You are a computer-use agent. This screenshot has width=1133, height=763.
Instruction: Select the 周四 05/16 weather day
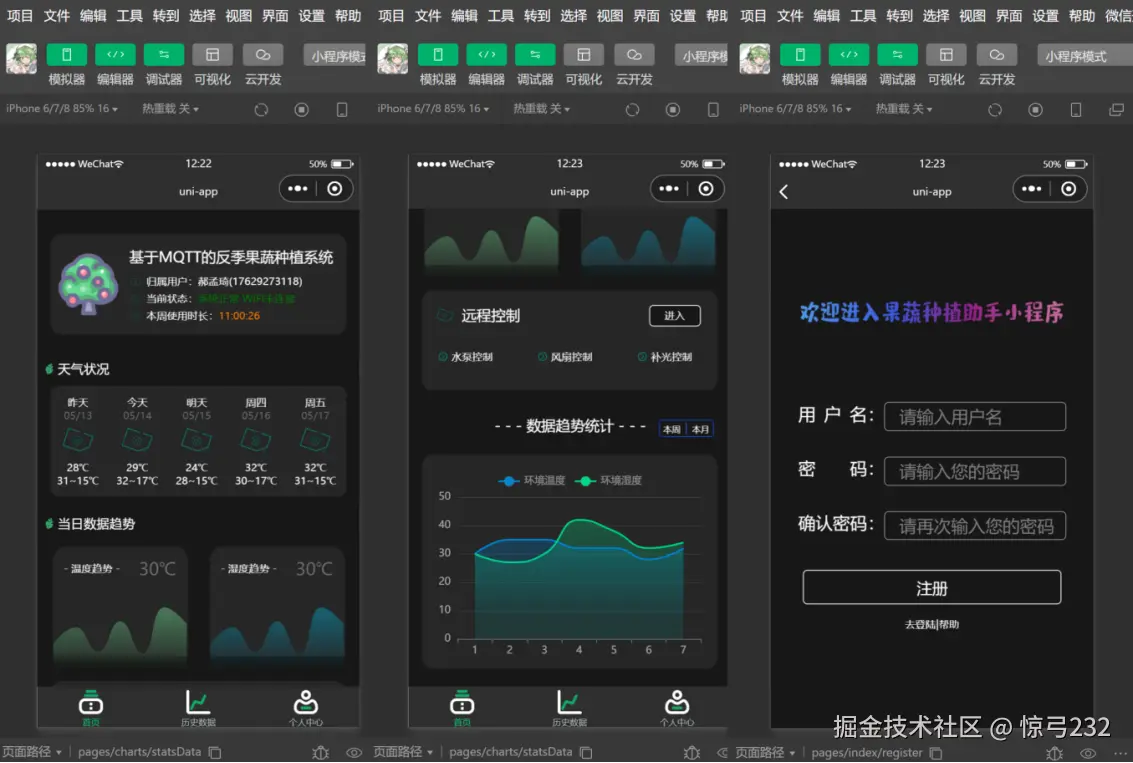pos(256,441)
